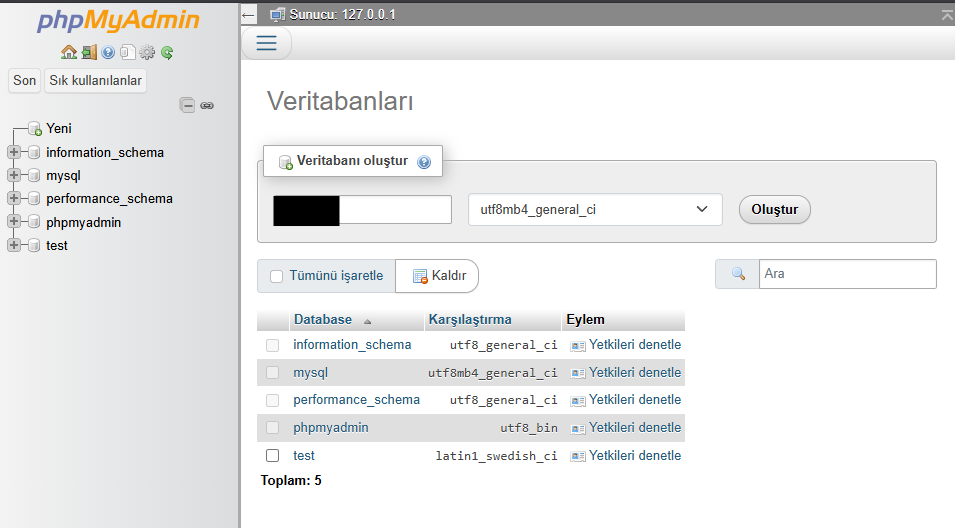Image resolution: width=955 pixels, height=528 pixels.
Task: Collapse top panel arrow at right corner
Action: [947, 15]
